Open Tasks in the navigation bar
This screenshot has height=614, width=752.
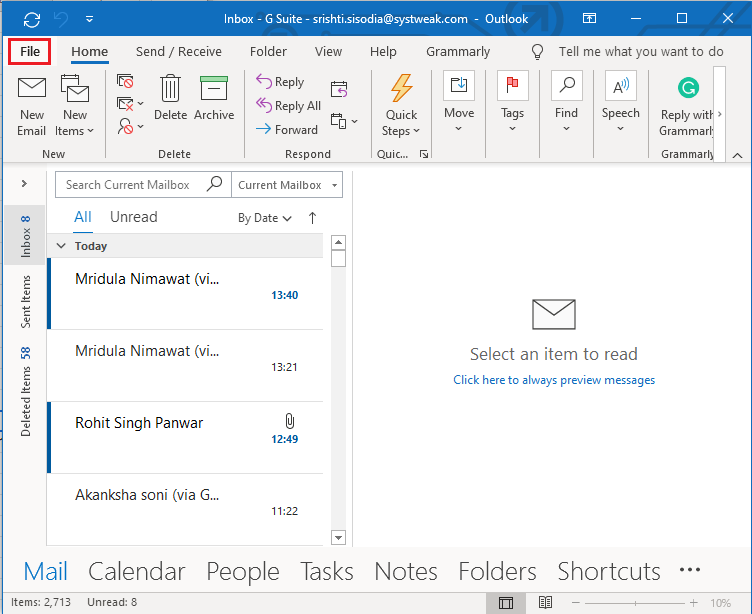pos(327,571)
